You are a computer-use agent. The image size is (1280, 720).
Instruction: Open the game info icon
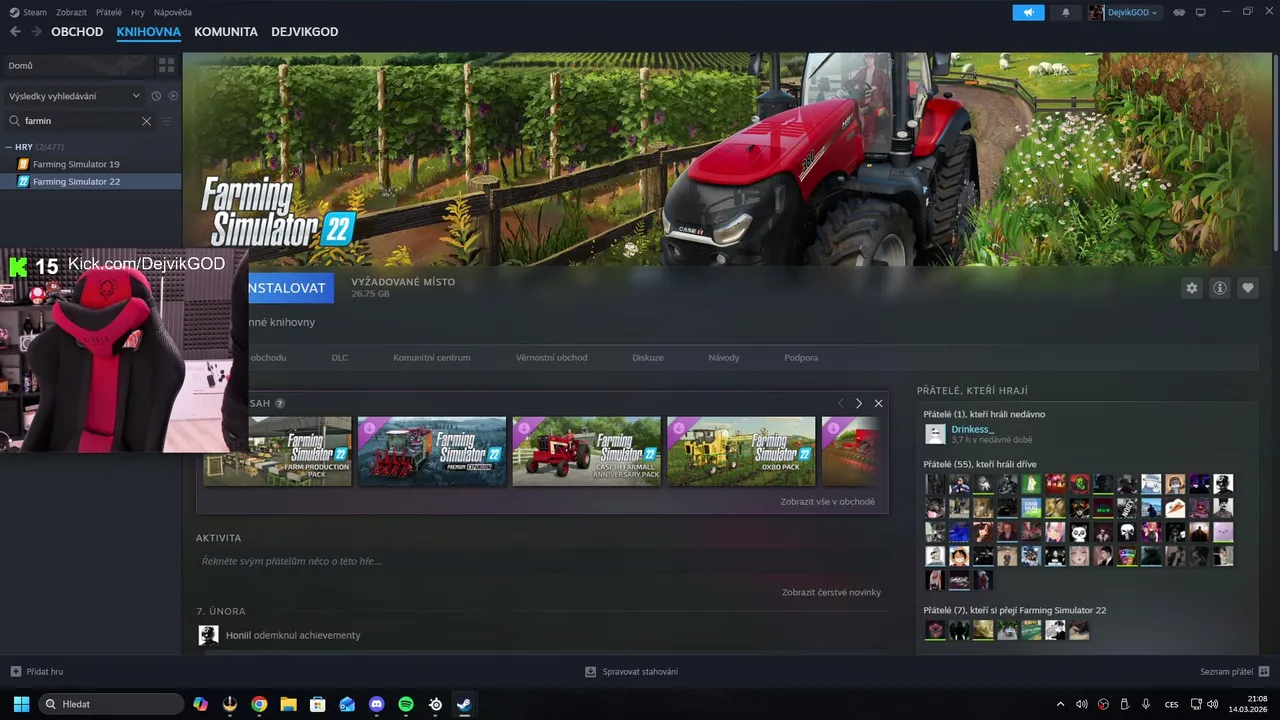coord(1220,288)
